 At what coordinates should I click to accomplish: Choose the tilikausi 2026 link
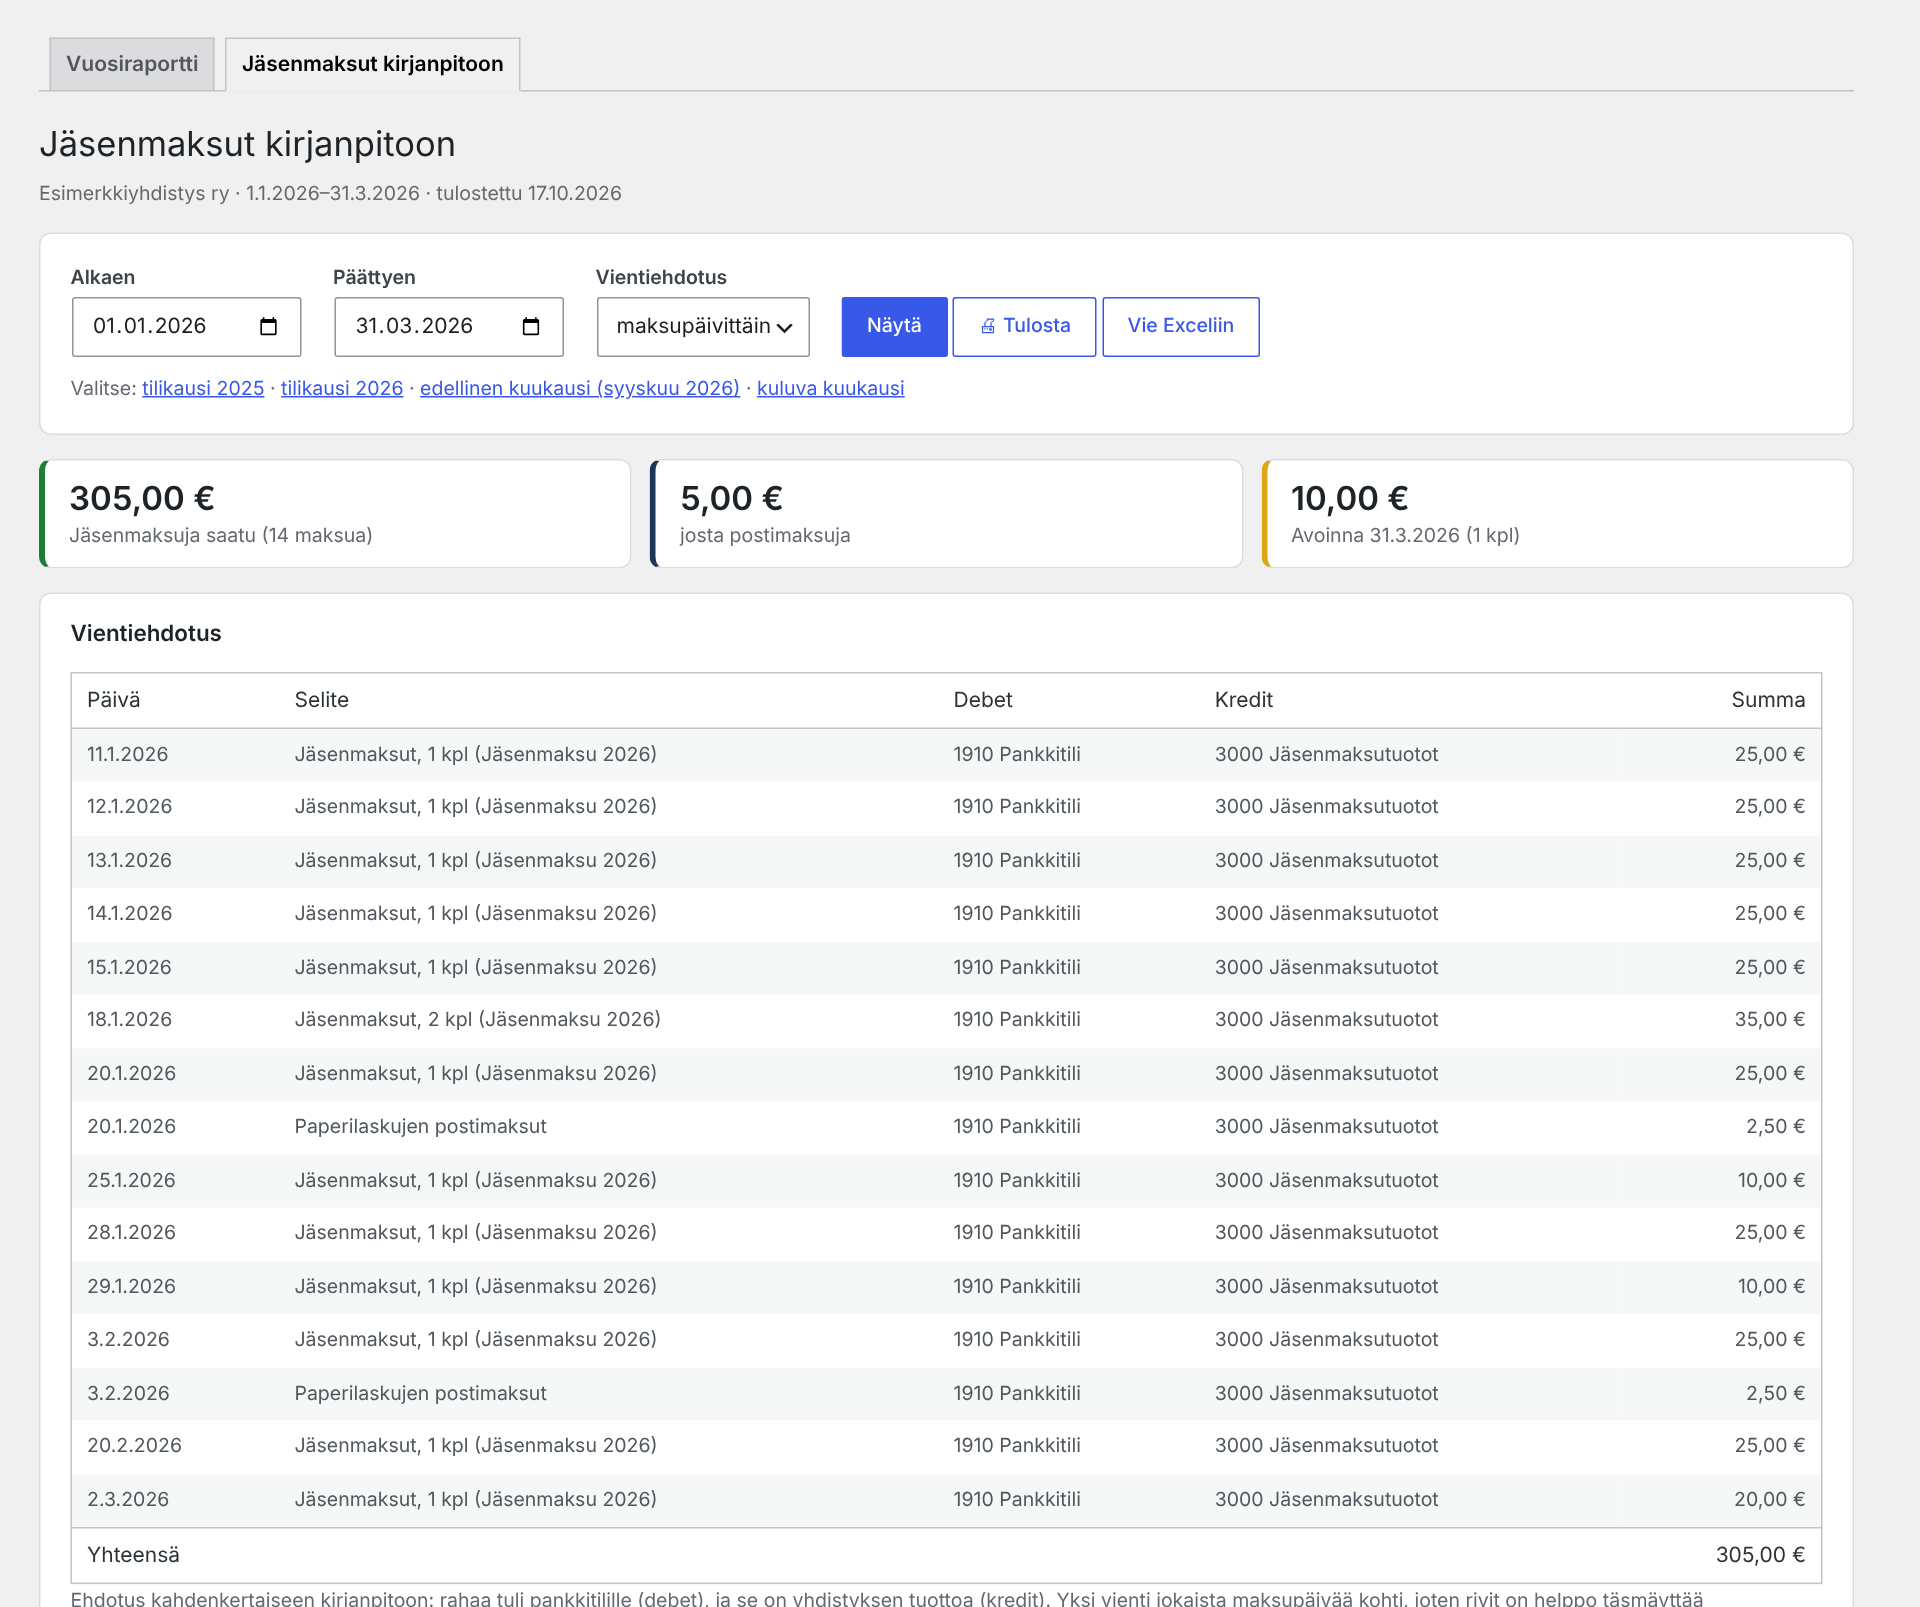342,388
